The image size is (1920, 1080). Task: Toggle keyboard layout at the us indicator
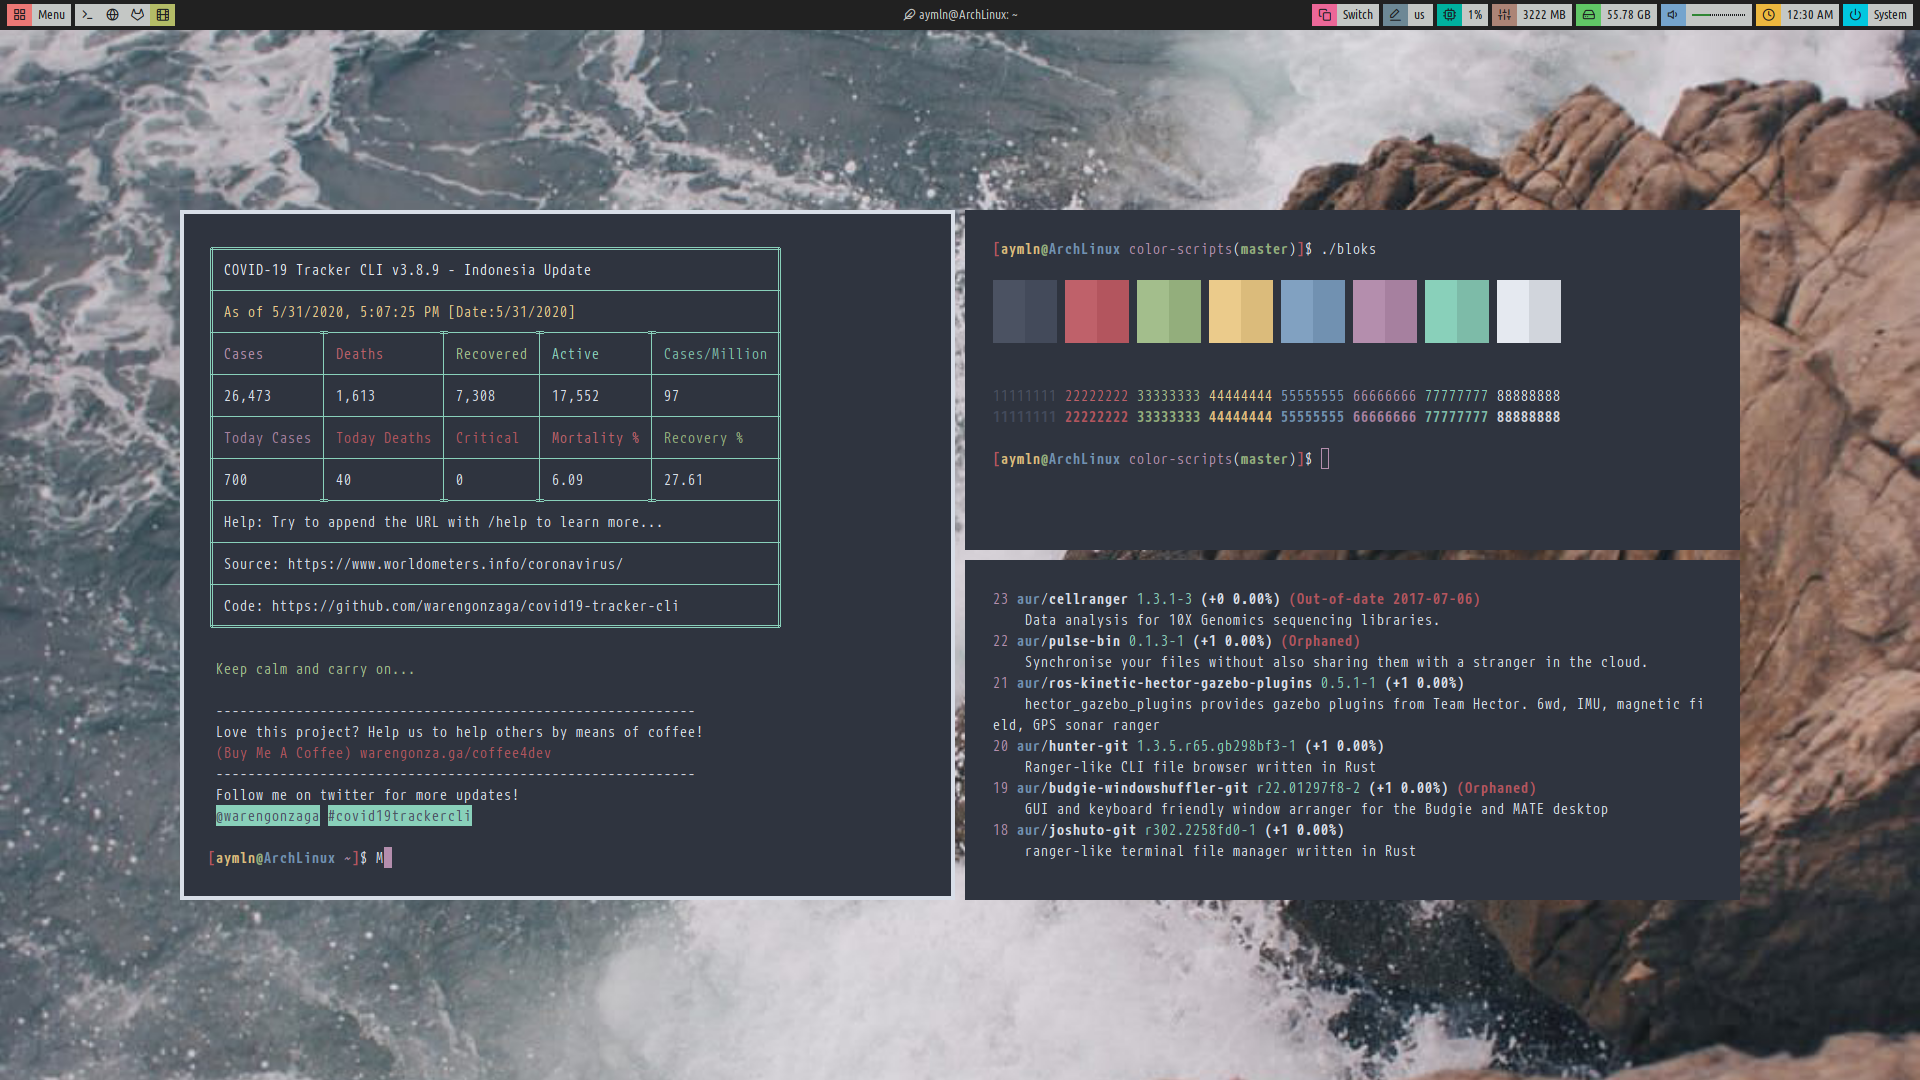point(1419,15)
